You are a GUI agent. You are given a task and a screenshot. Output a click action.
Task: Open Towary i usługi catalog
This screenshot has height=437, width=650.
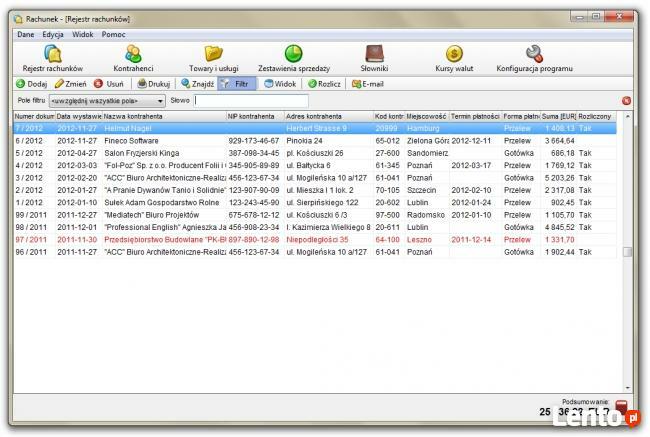(x=213, y=58)
